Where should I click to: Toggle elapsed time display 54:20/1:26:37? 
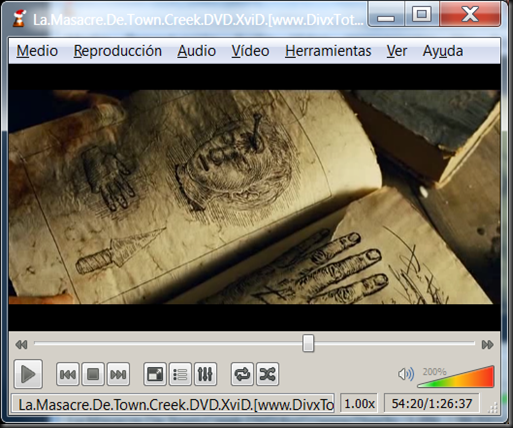432,404
